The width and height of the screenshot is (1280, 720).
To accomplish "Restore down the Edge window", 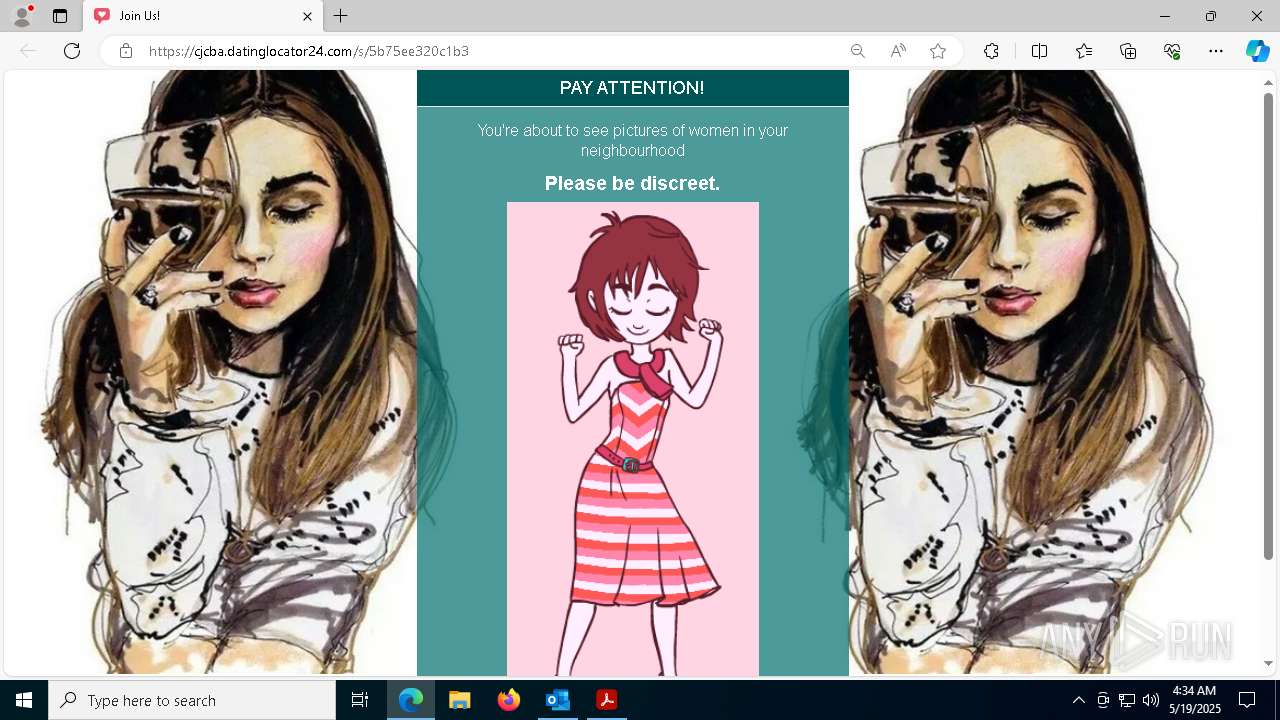I will click(1211, 16).
